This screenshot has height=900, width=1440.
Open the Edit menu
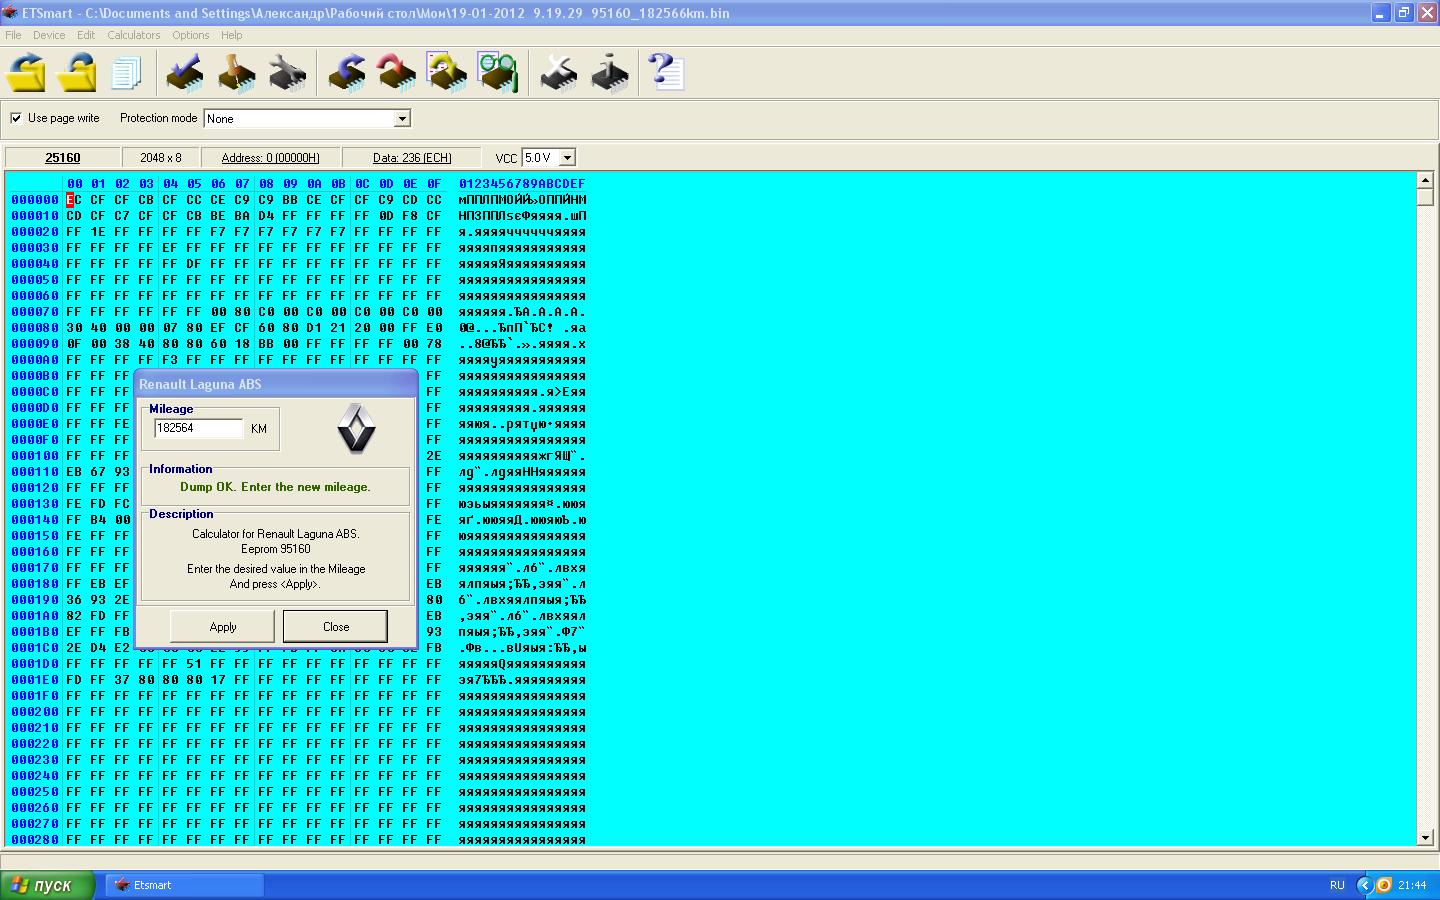click(86, 35)
